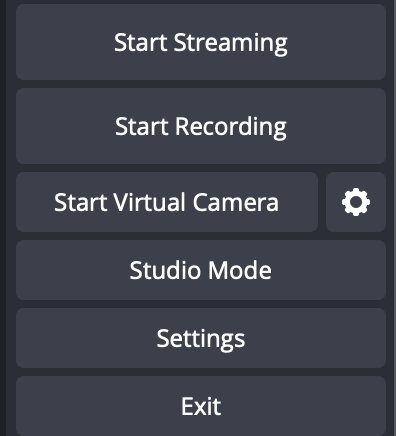Switch to Studio Mode layout
396x436 pixels.
pyautogui.click(x=201, y=270)
